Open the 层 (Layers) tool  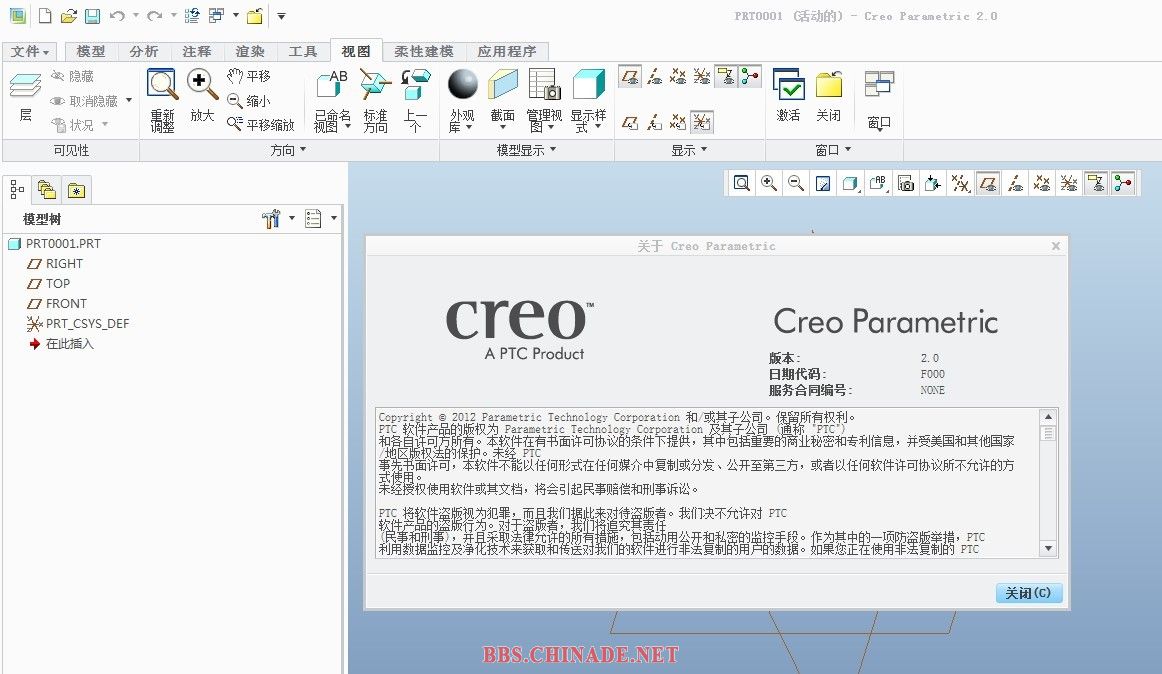tap(25, 96)
